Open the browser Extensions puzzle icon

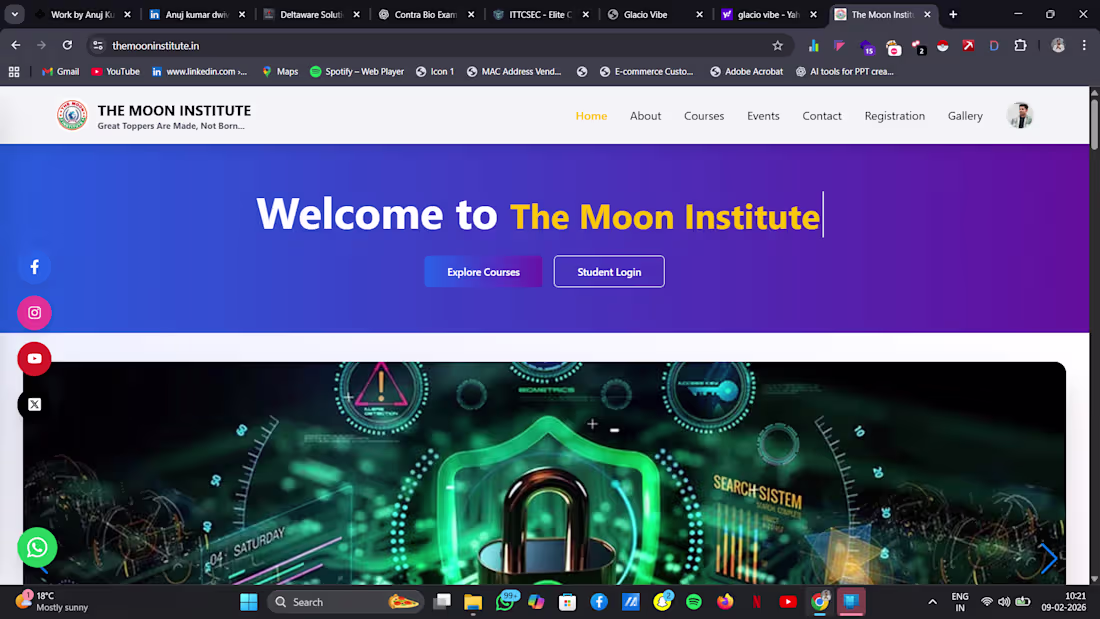tap(1021, 46)
